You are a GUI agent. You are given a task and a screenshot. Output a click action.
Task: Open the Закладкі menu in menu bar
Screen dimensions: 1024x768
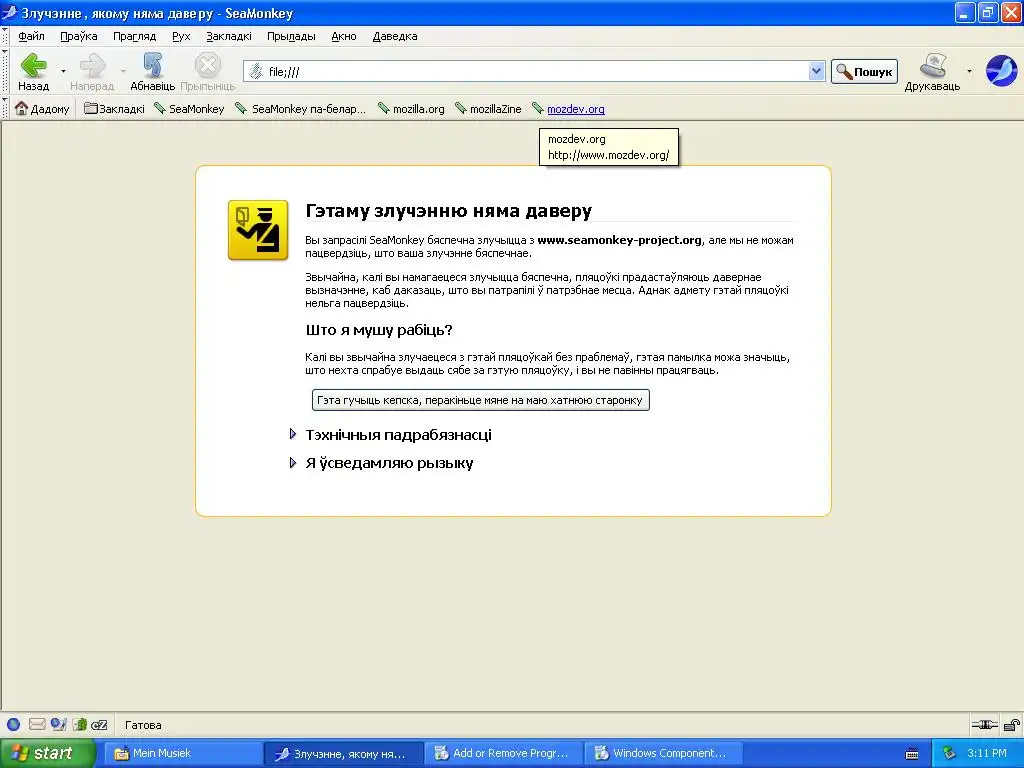[x=229, y=36]
